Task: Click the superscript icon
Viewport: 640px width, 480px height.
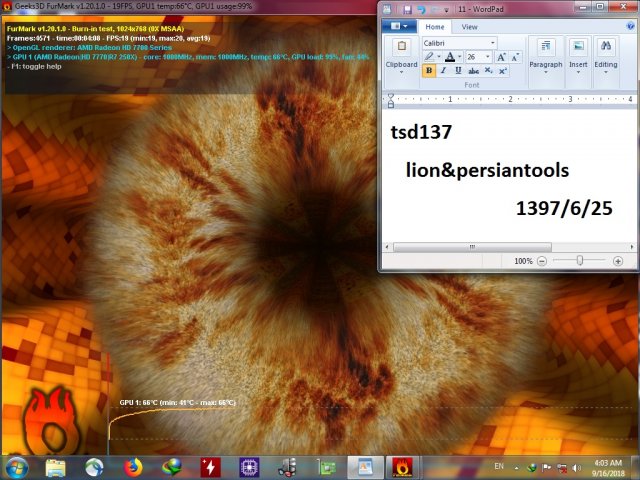Action: click(502, 71)
